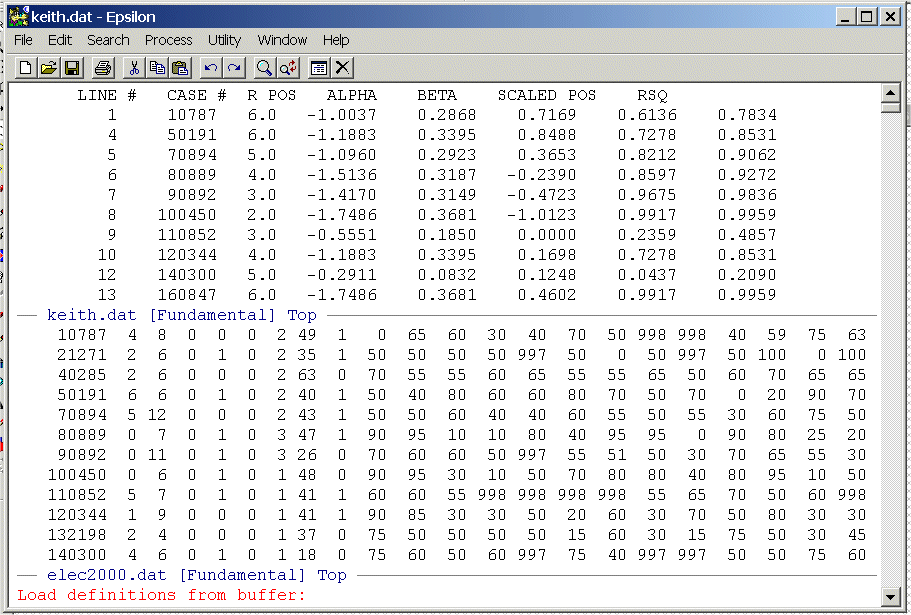The height and width of the screenshot is (615, 911).
Task: Cut selection with the scissors icon
Action: click(x=134, y=68)
